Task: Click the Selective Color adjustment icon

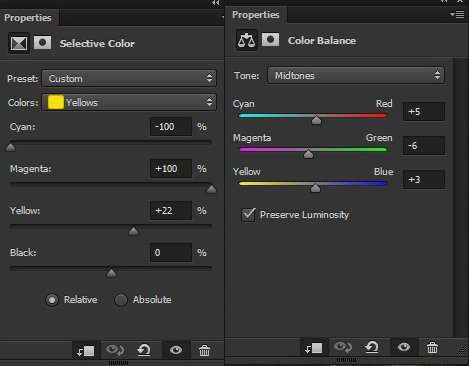Action: [19, 43]
